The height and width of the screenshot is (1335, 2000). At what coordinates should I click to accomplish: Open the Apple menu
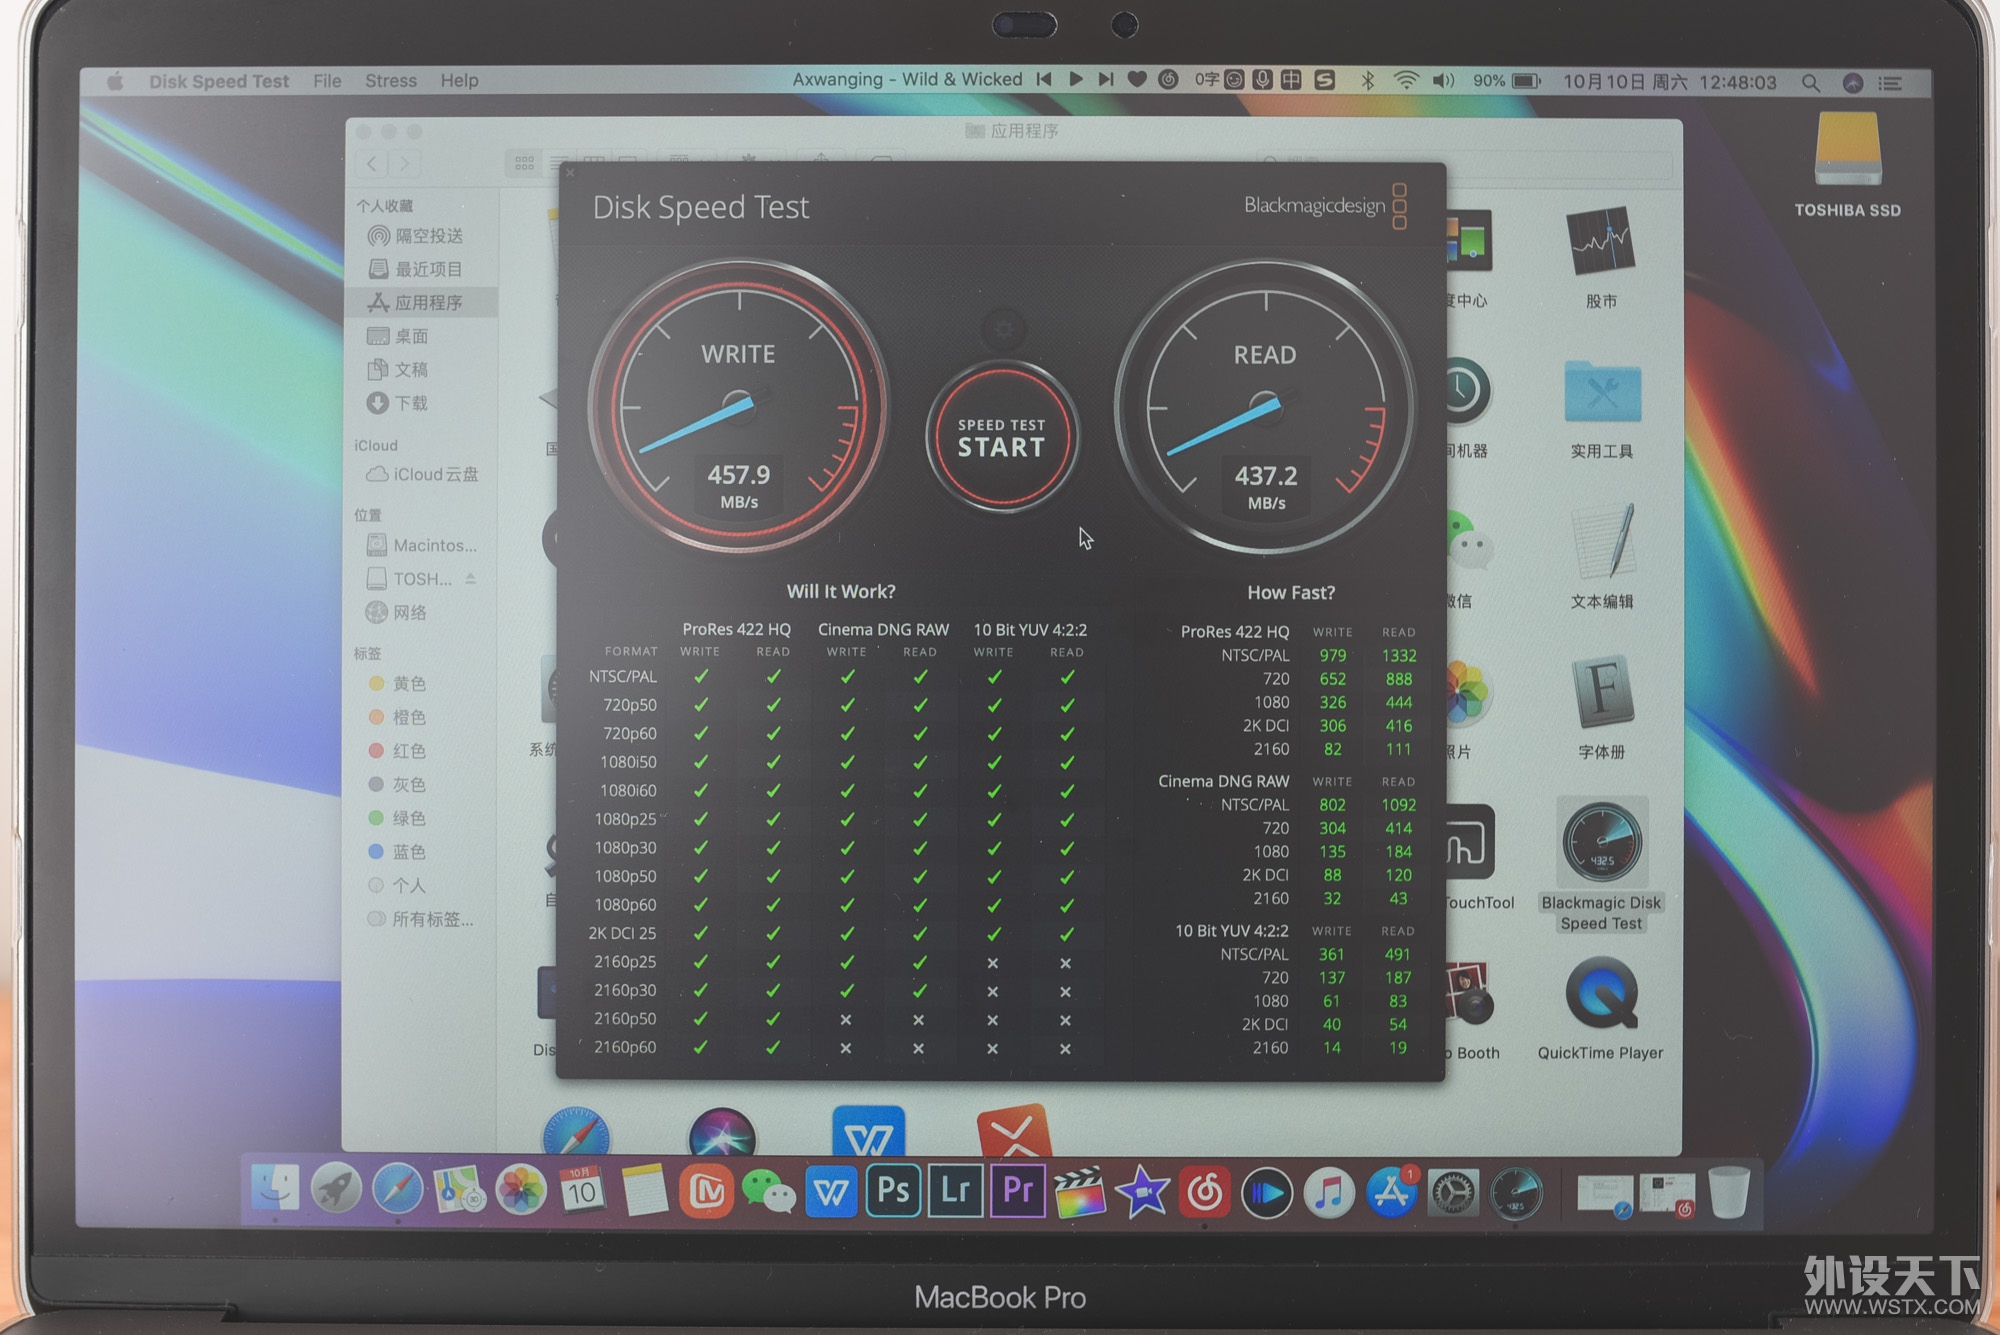pyautogui.click(x=115, y=81)
